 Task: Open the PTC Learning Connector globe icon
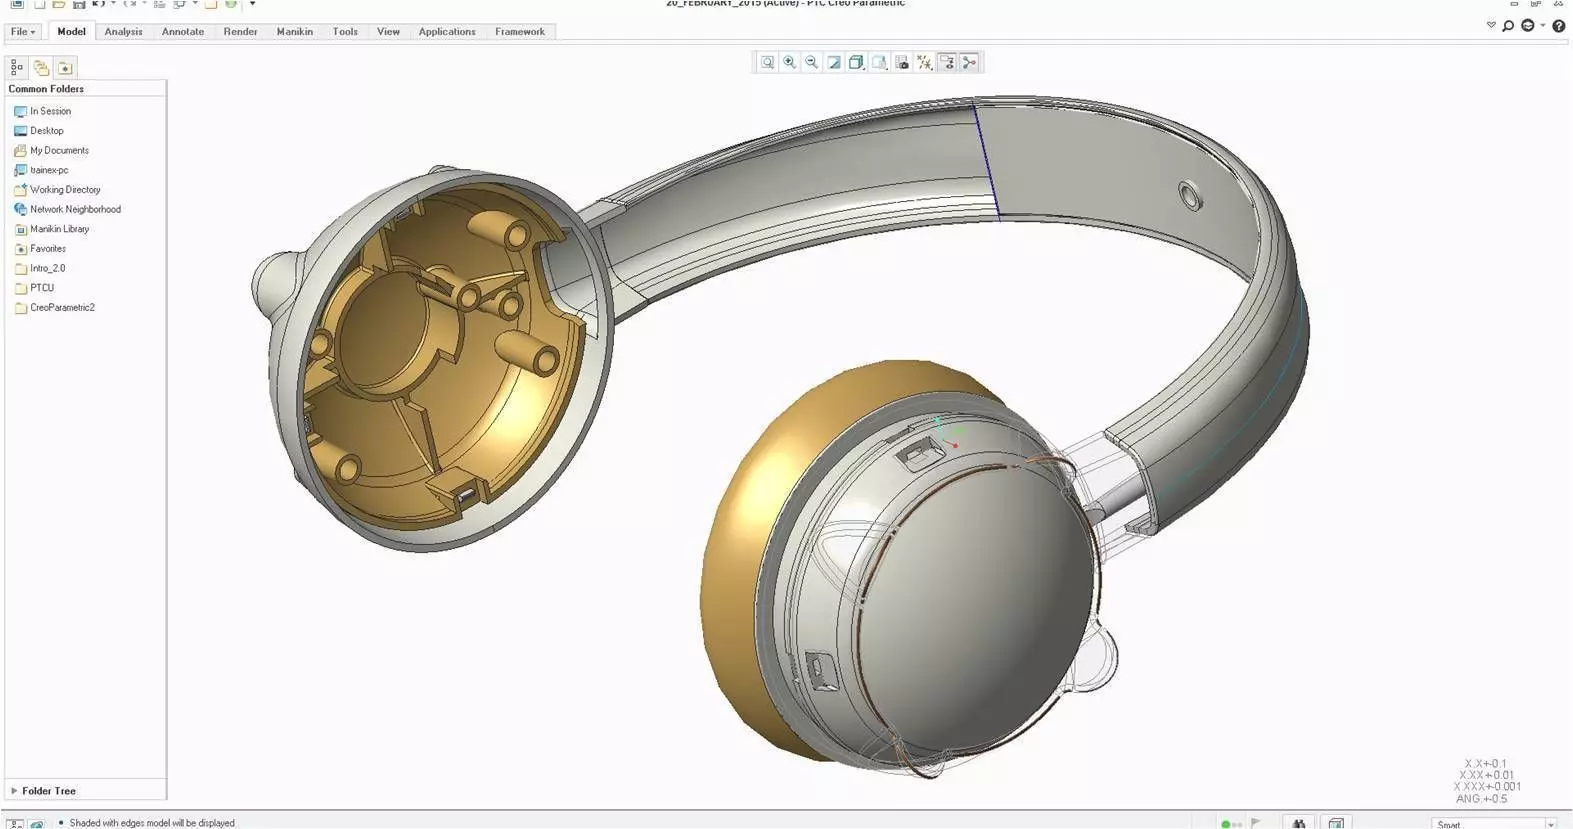pos(1527,26)
